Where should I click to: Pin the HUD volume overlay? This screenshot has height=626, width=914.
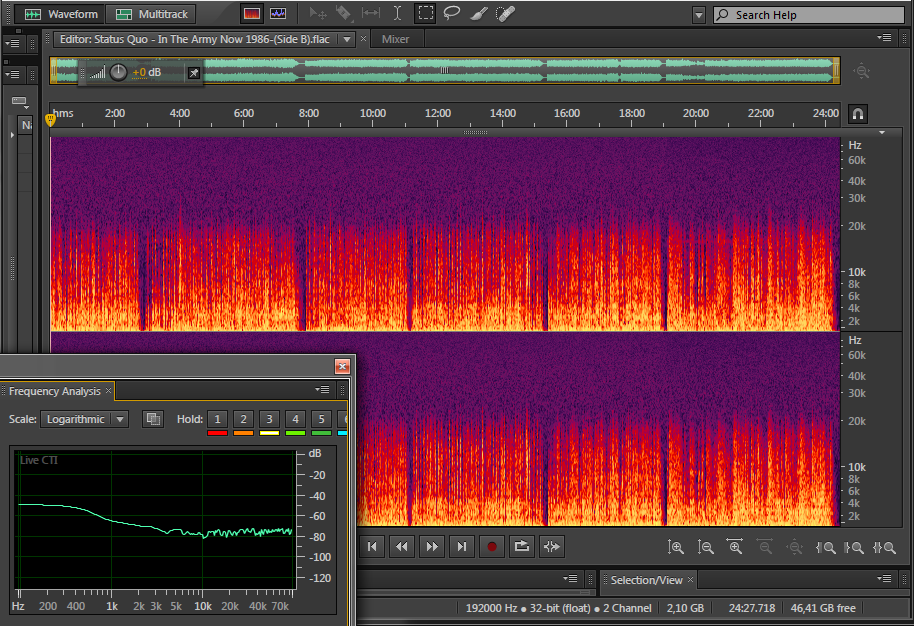pyautogui.click(x=194, y=73)
